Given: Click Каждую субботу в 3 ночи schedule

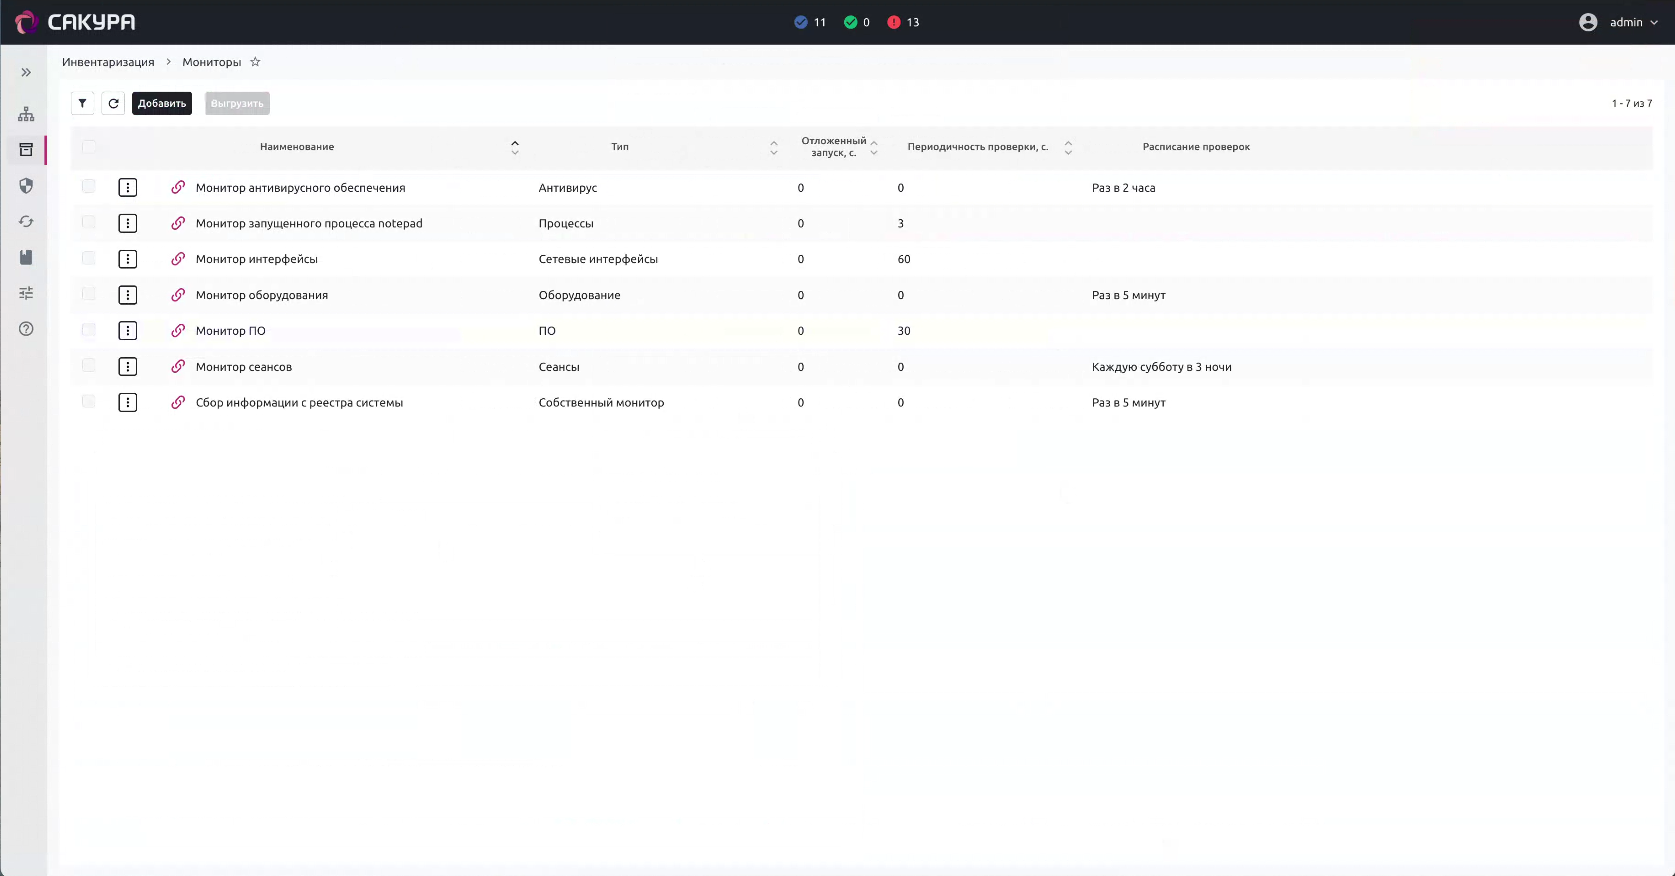Looking at the screenshot, I should point(1162,367).
